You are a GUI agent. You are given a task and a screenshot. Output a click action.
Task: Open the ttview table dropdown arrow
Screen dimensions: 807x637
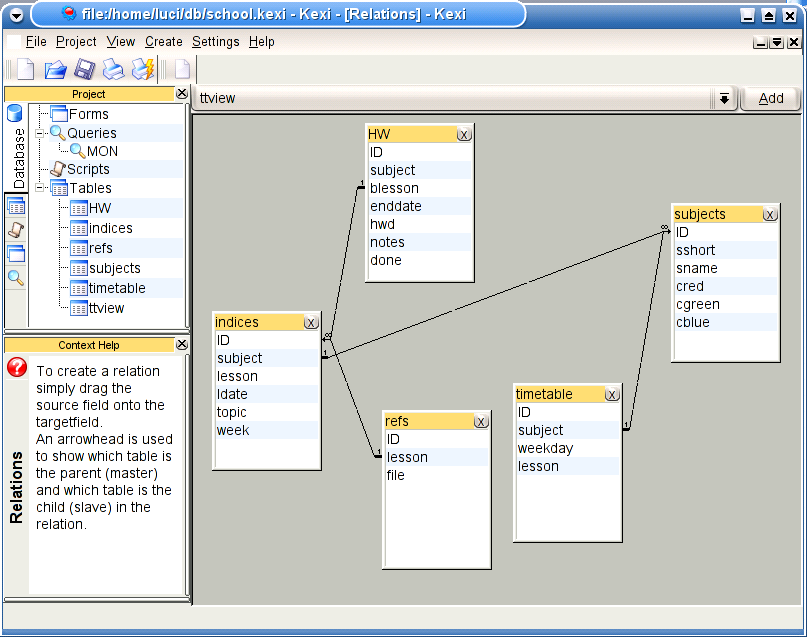tap(723, 98)
